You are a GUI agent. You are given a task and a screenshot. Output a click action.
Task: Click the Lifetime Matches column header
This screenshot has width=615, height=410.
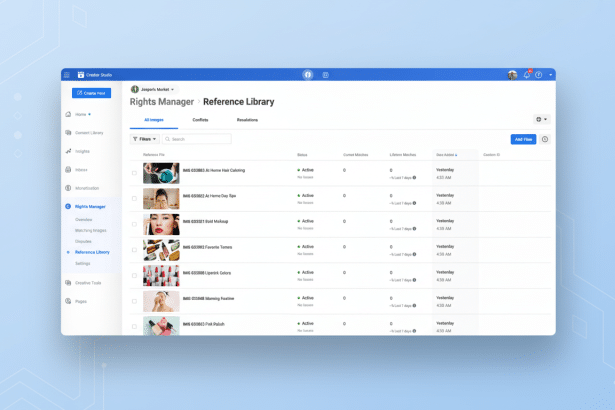click(x=403, y=155)
